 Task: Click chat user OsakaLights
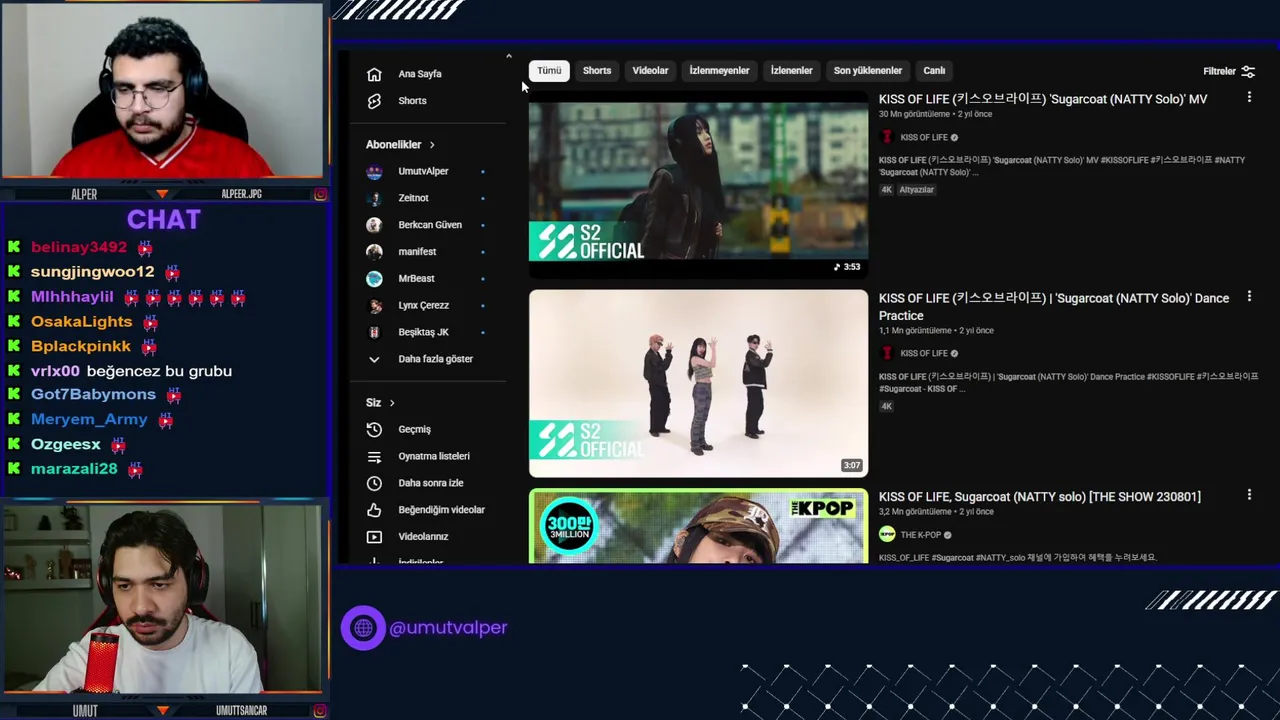pyautogui.click(x=81, y=322)
